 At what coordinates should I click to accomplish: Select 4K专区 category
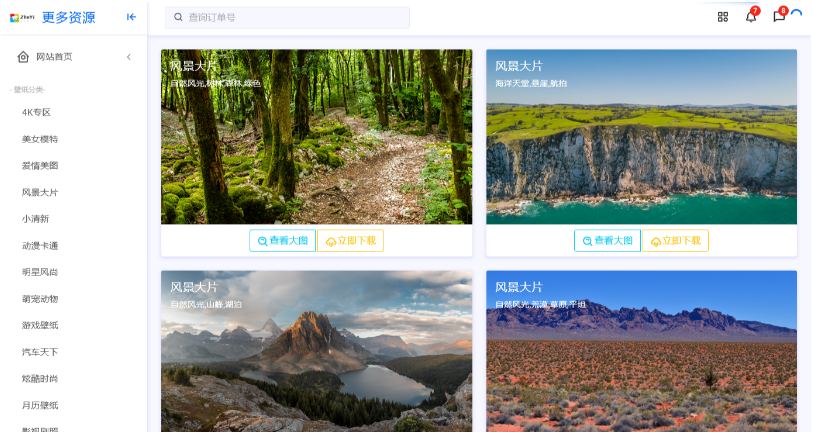(36, 113)
